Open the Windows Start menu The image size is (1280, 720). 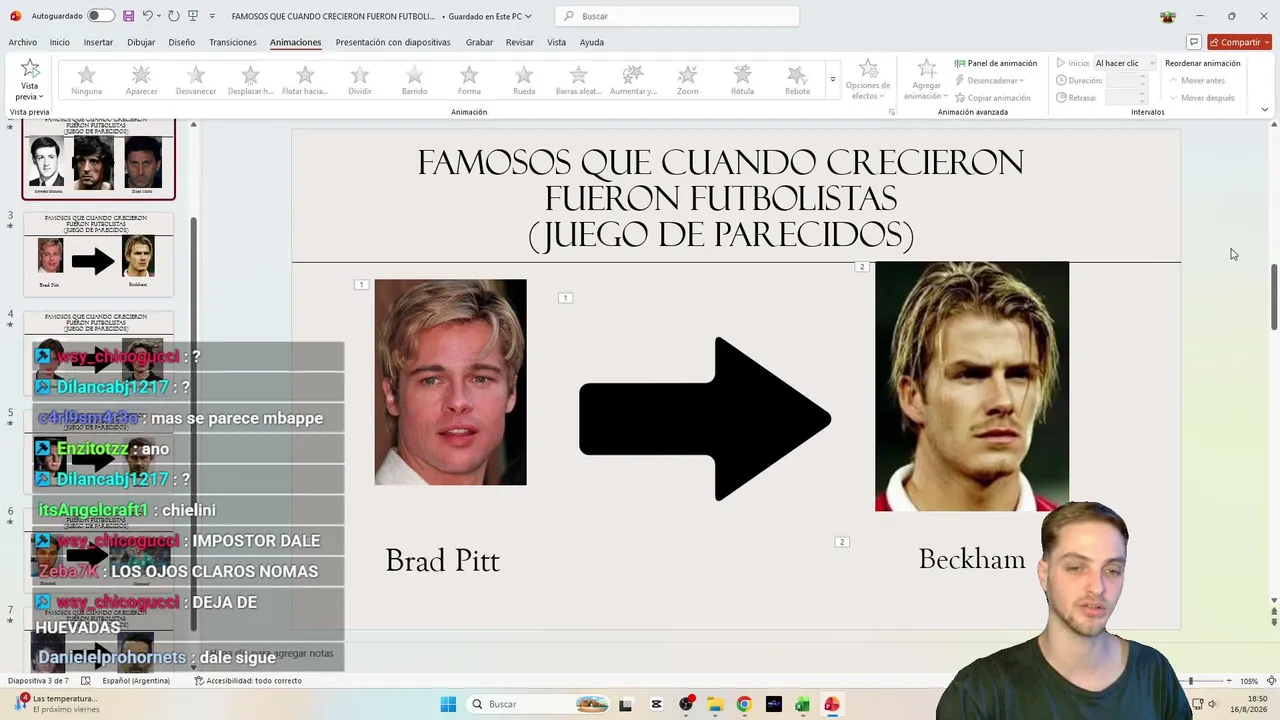point(448,704)
